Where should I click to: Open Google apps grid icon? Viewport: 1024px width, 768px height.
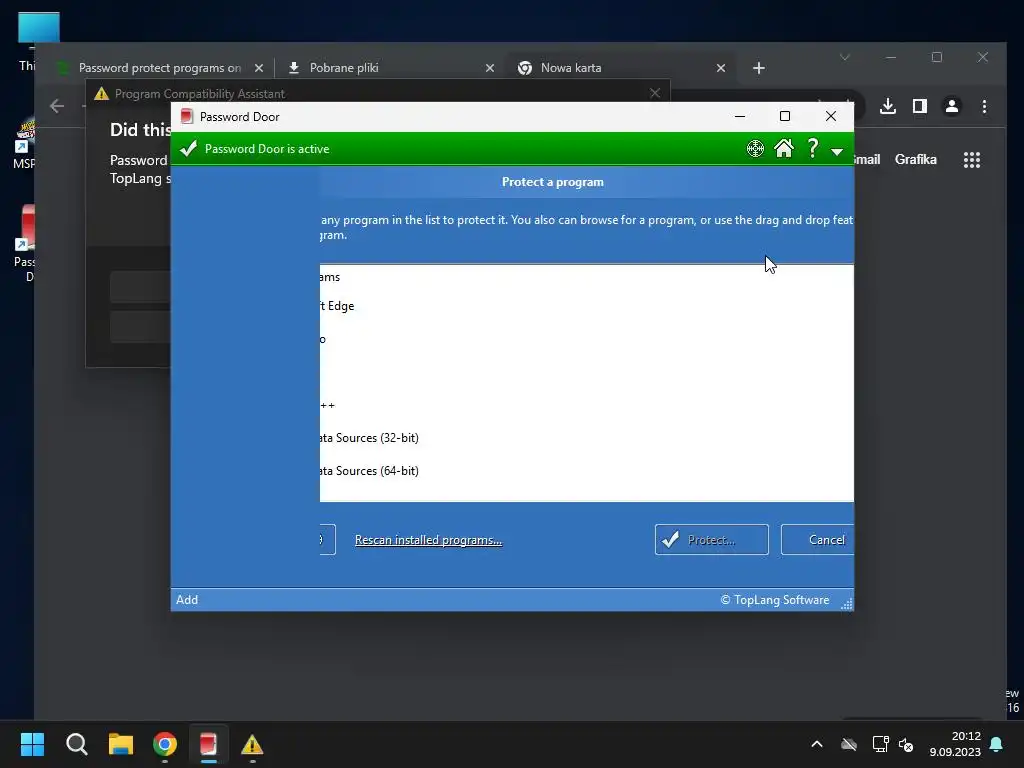coord(972,160)
